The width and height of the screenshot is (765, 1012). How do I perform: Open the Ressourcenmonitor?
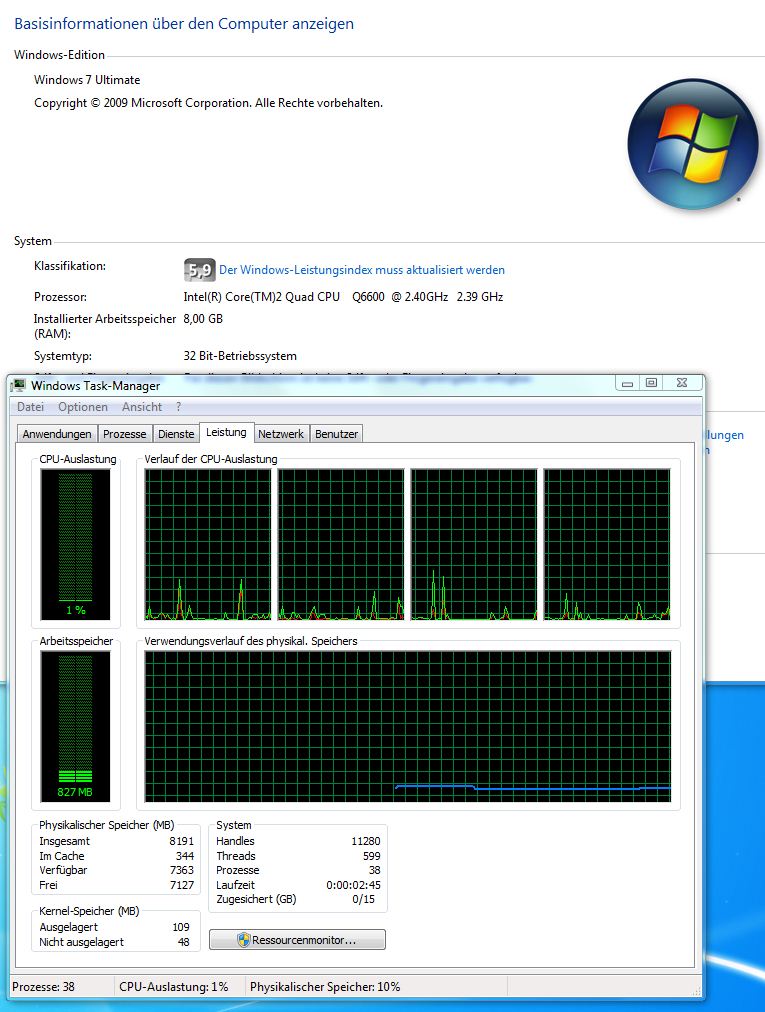(298, 940)
